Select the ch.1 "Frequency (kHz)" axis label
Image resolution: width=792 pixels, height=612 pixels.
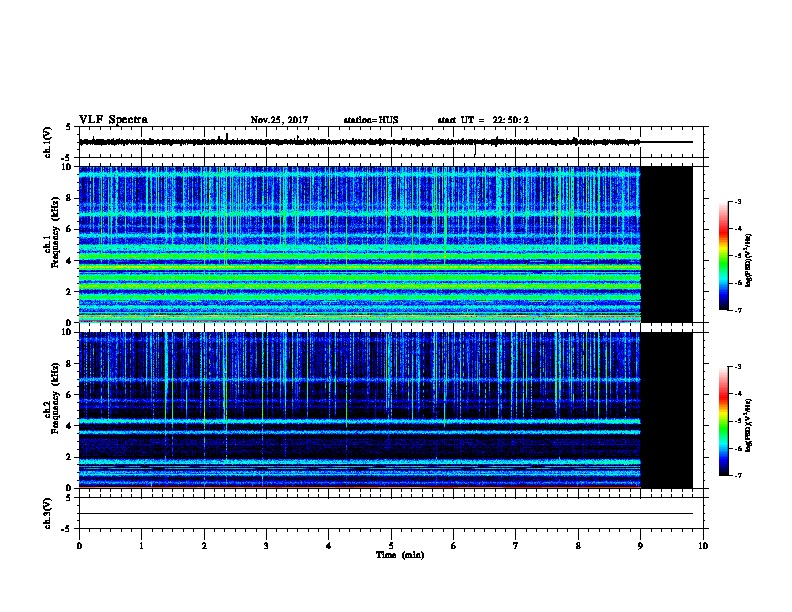pos(55,232)
